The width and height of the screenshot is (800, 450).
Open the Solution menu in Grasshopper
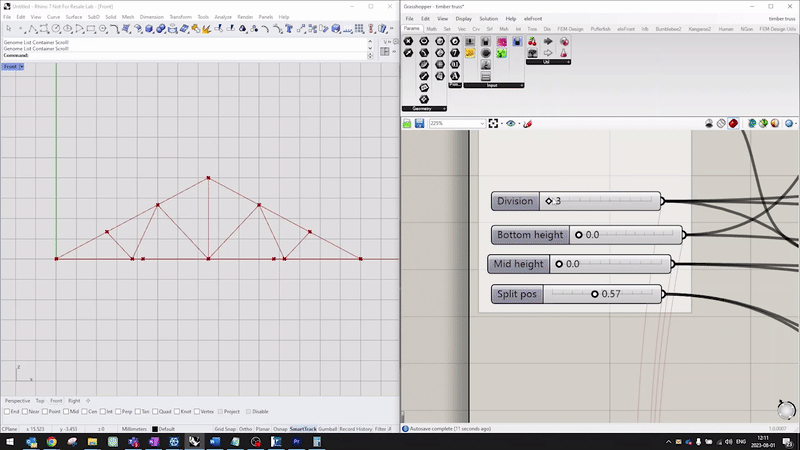click(488, 18)
